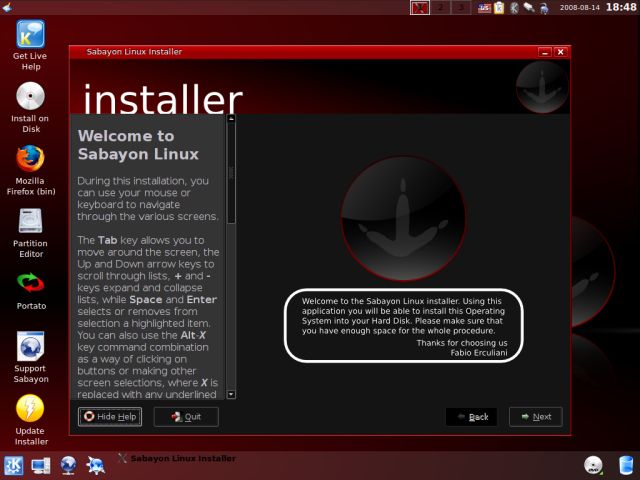Open Mozilla Firefox (bin) desktop icon
The width and height of the screenshot is (640, 480).
31,170
